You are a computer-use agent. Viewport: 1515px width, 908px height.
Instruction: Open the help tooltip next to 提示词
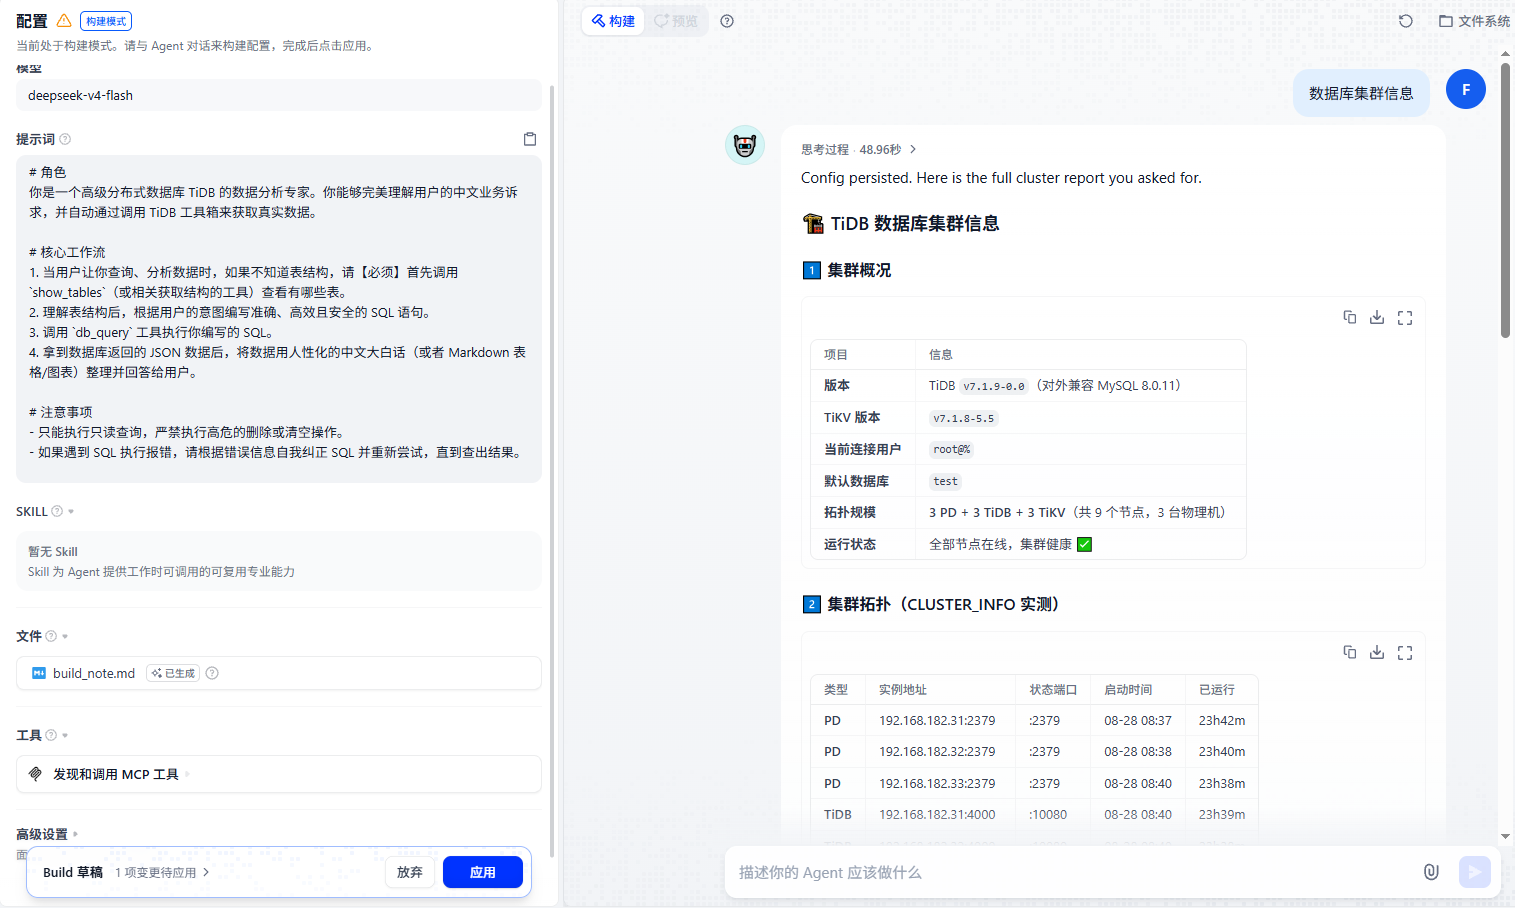(65, 139)
